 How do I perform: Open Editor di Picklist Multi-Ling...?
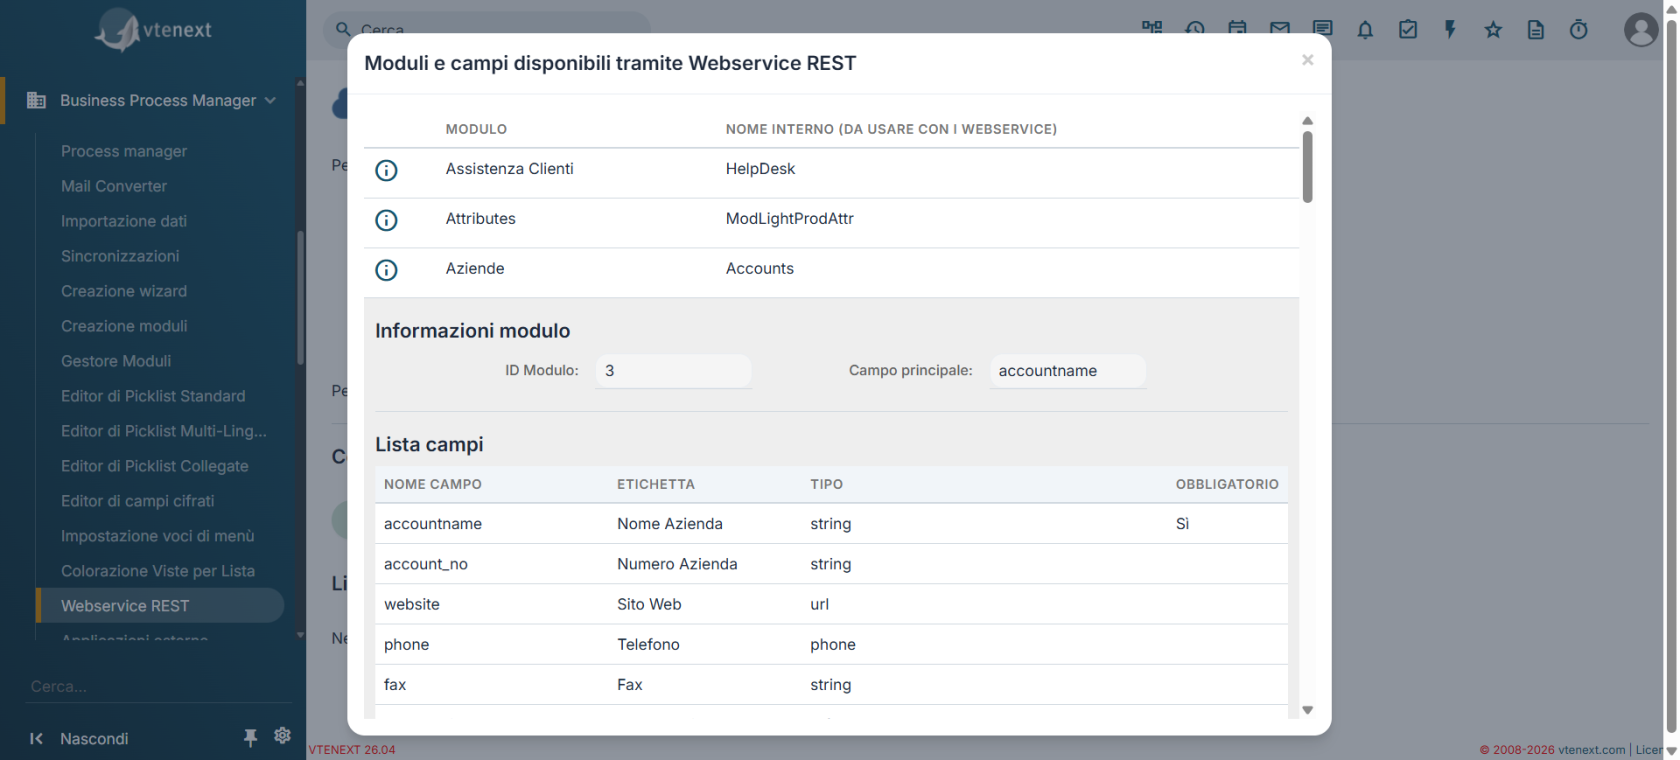[x=164, y=431]
